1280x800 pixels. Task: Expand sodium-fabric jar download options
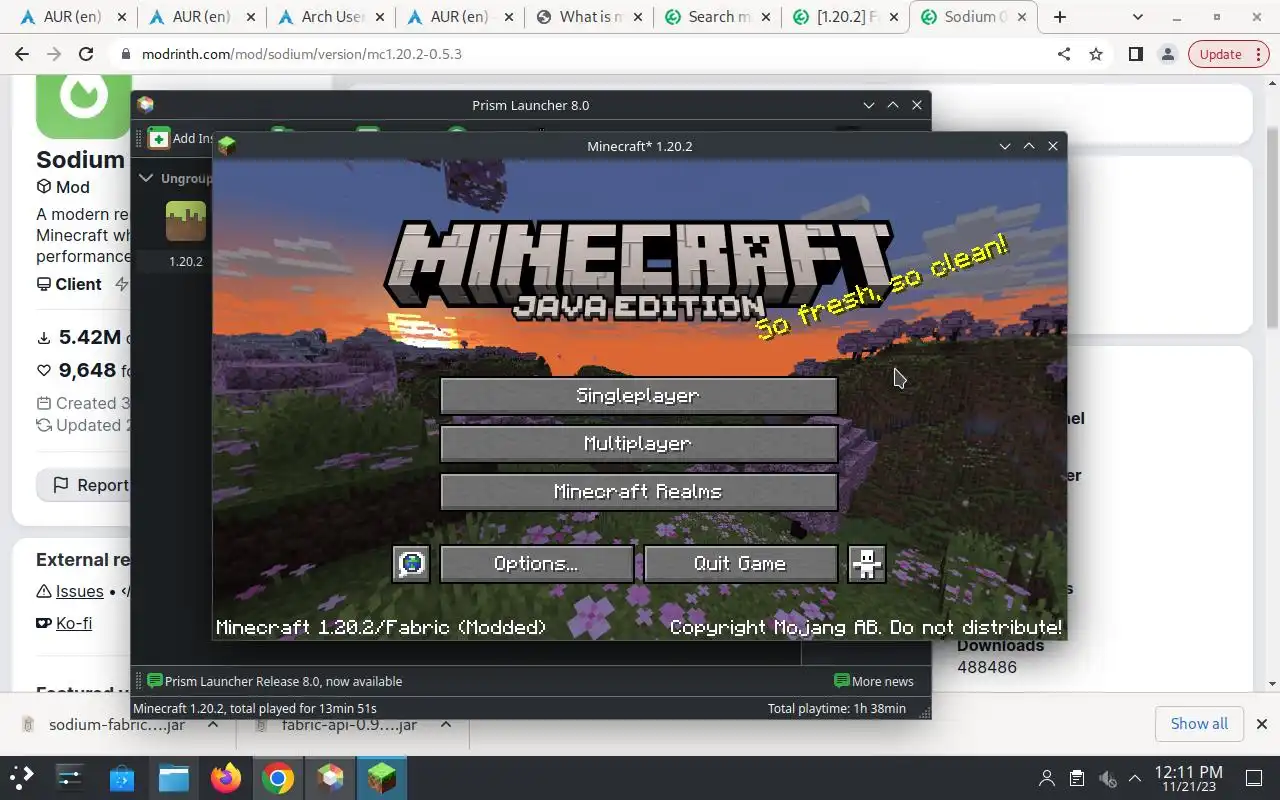pyautogui.click(x=212, y=724)
